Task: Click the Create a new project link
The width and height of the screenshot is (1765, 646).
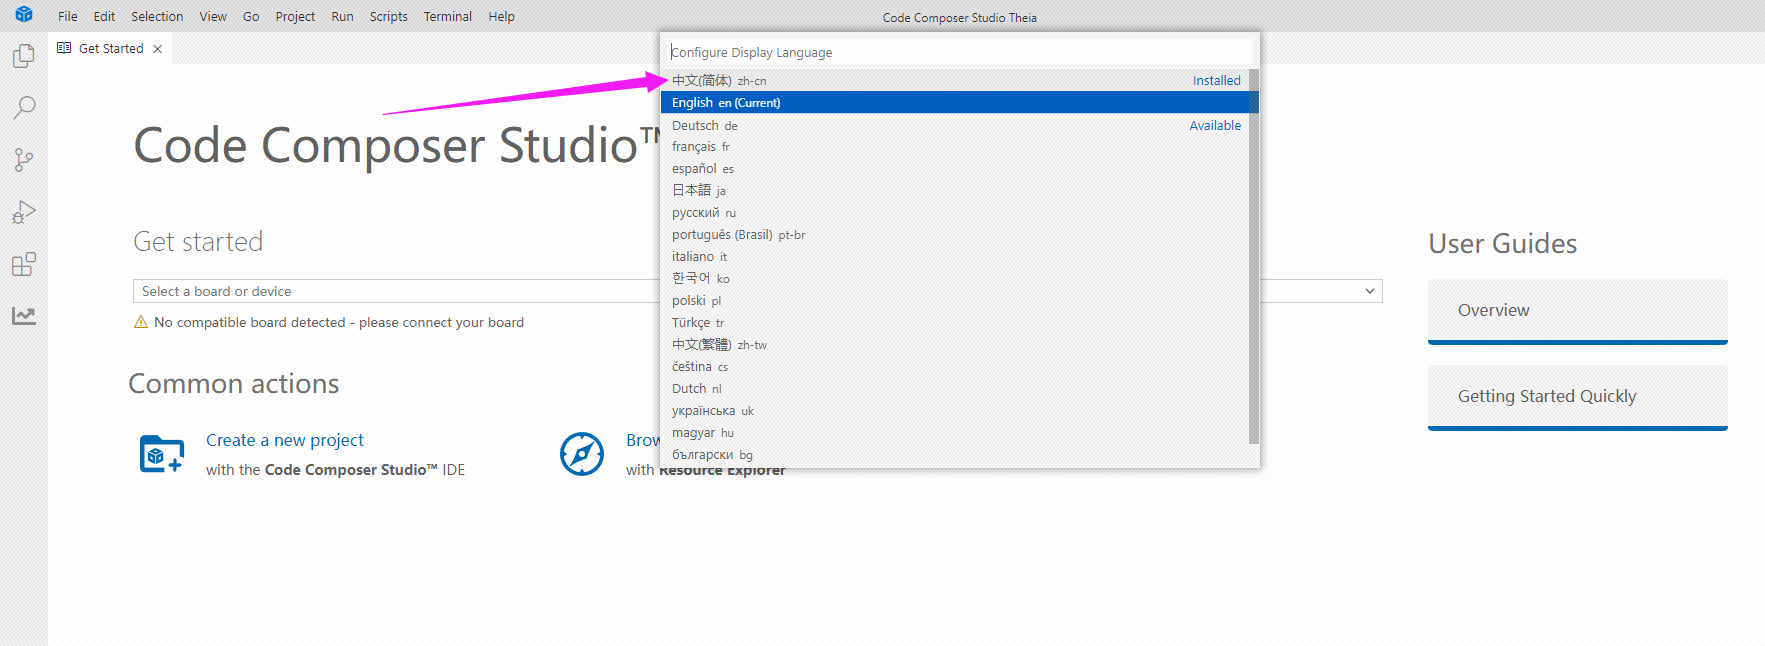Action: click(285, 440)
